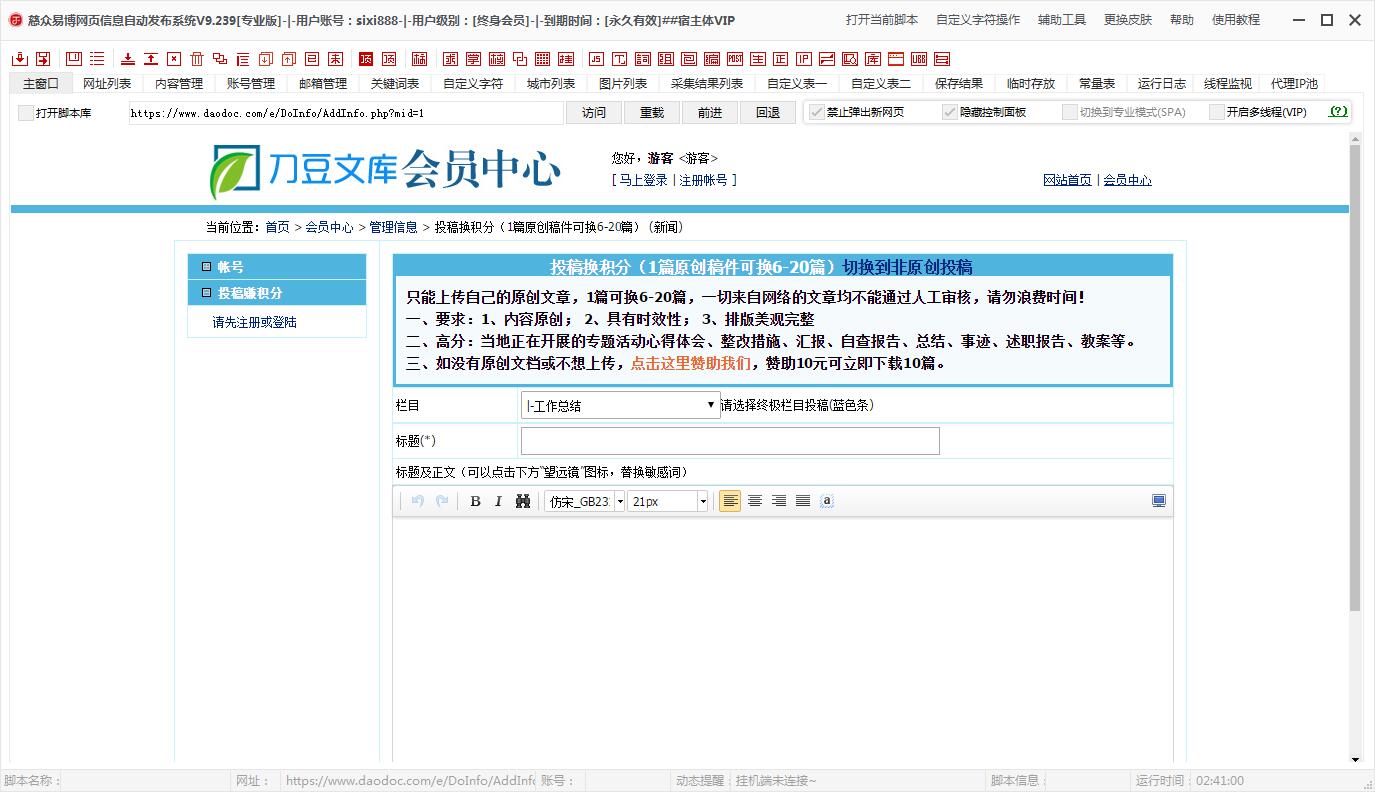The width and height of the screenshot is (1375, 792).
Task: Click the red 词 toolbar icon
Action: (642, 59)
